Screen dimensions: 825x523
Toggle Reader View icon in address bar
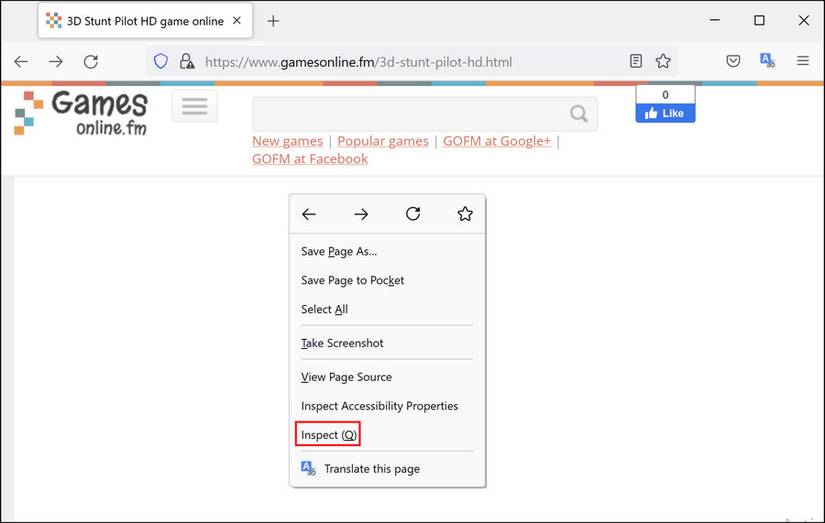click(636, 61)
